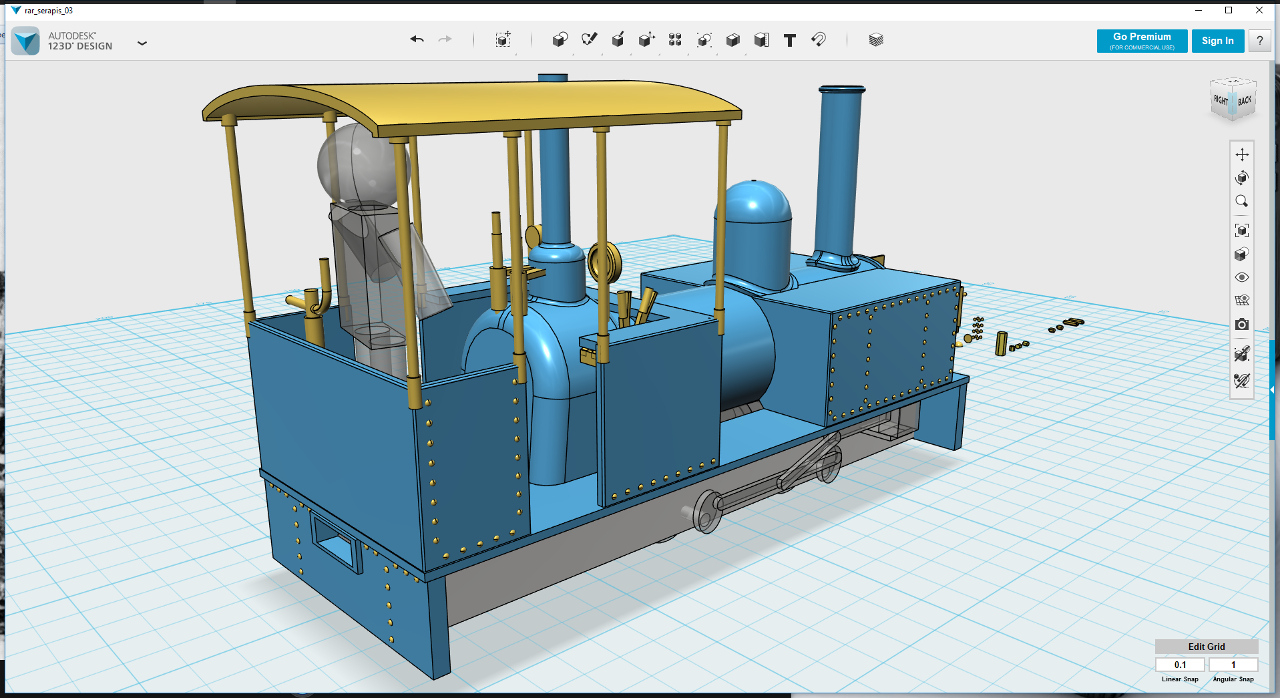Screen dimensions: 1280x698
Task: Click the Sign In button
Action: (1218, 41)
